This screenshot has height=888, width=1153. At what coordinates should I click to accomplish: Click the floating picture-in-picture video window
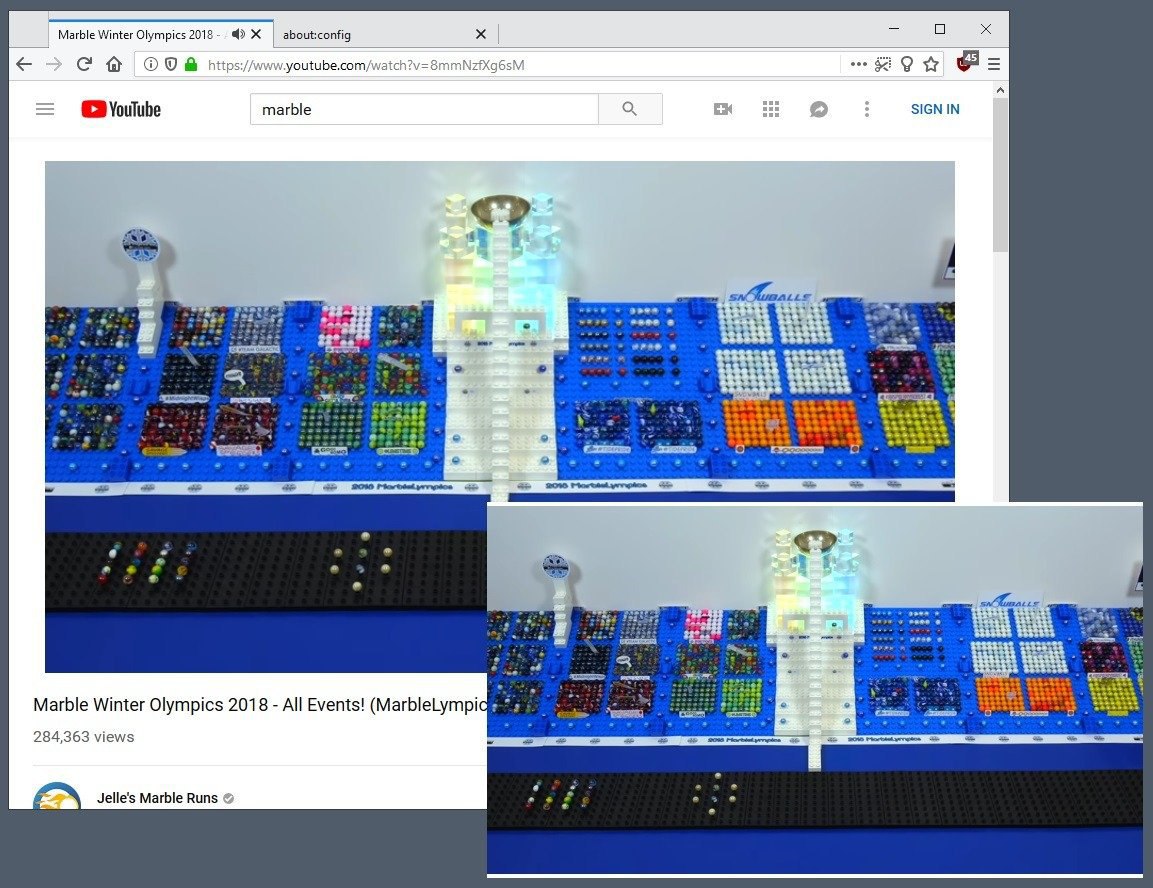click(815, 690)
